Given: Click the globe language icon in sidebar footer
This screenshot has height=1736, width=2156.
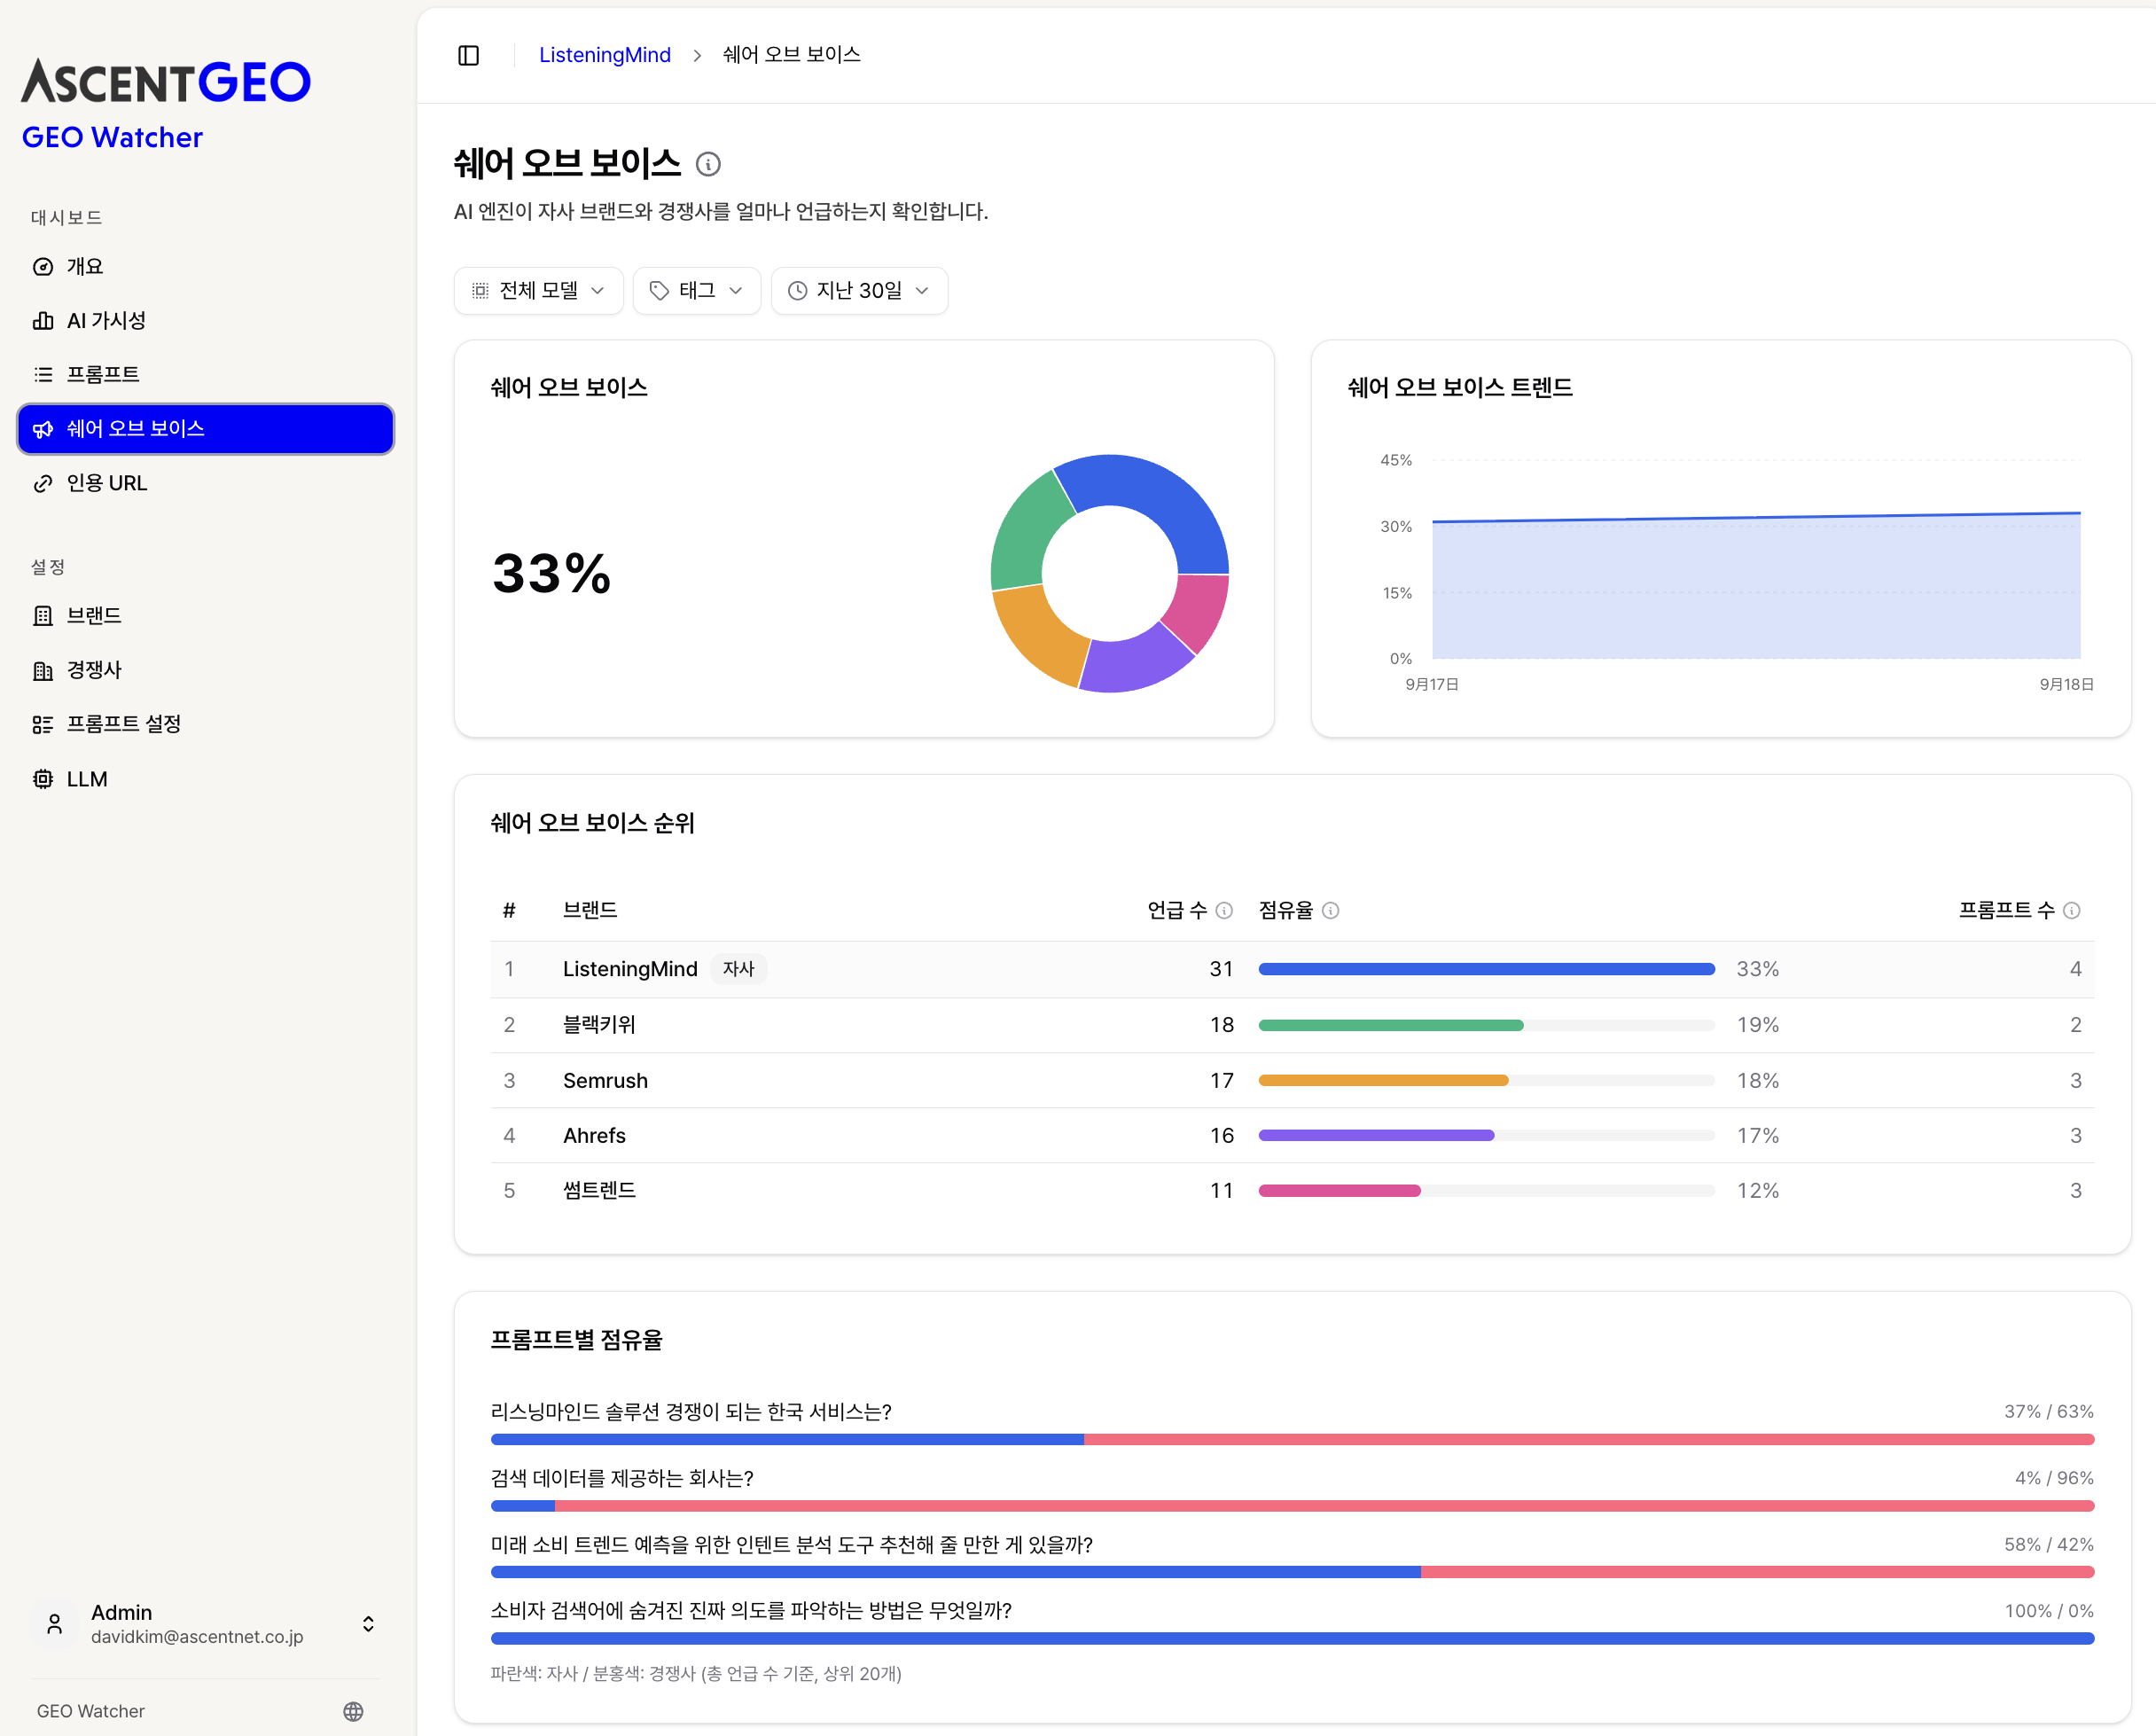Looking at the screenshot, I should pos(353,1711).
